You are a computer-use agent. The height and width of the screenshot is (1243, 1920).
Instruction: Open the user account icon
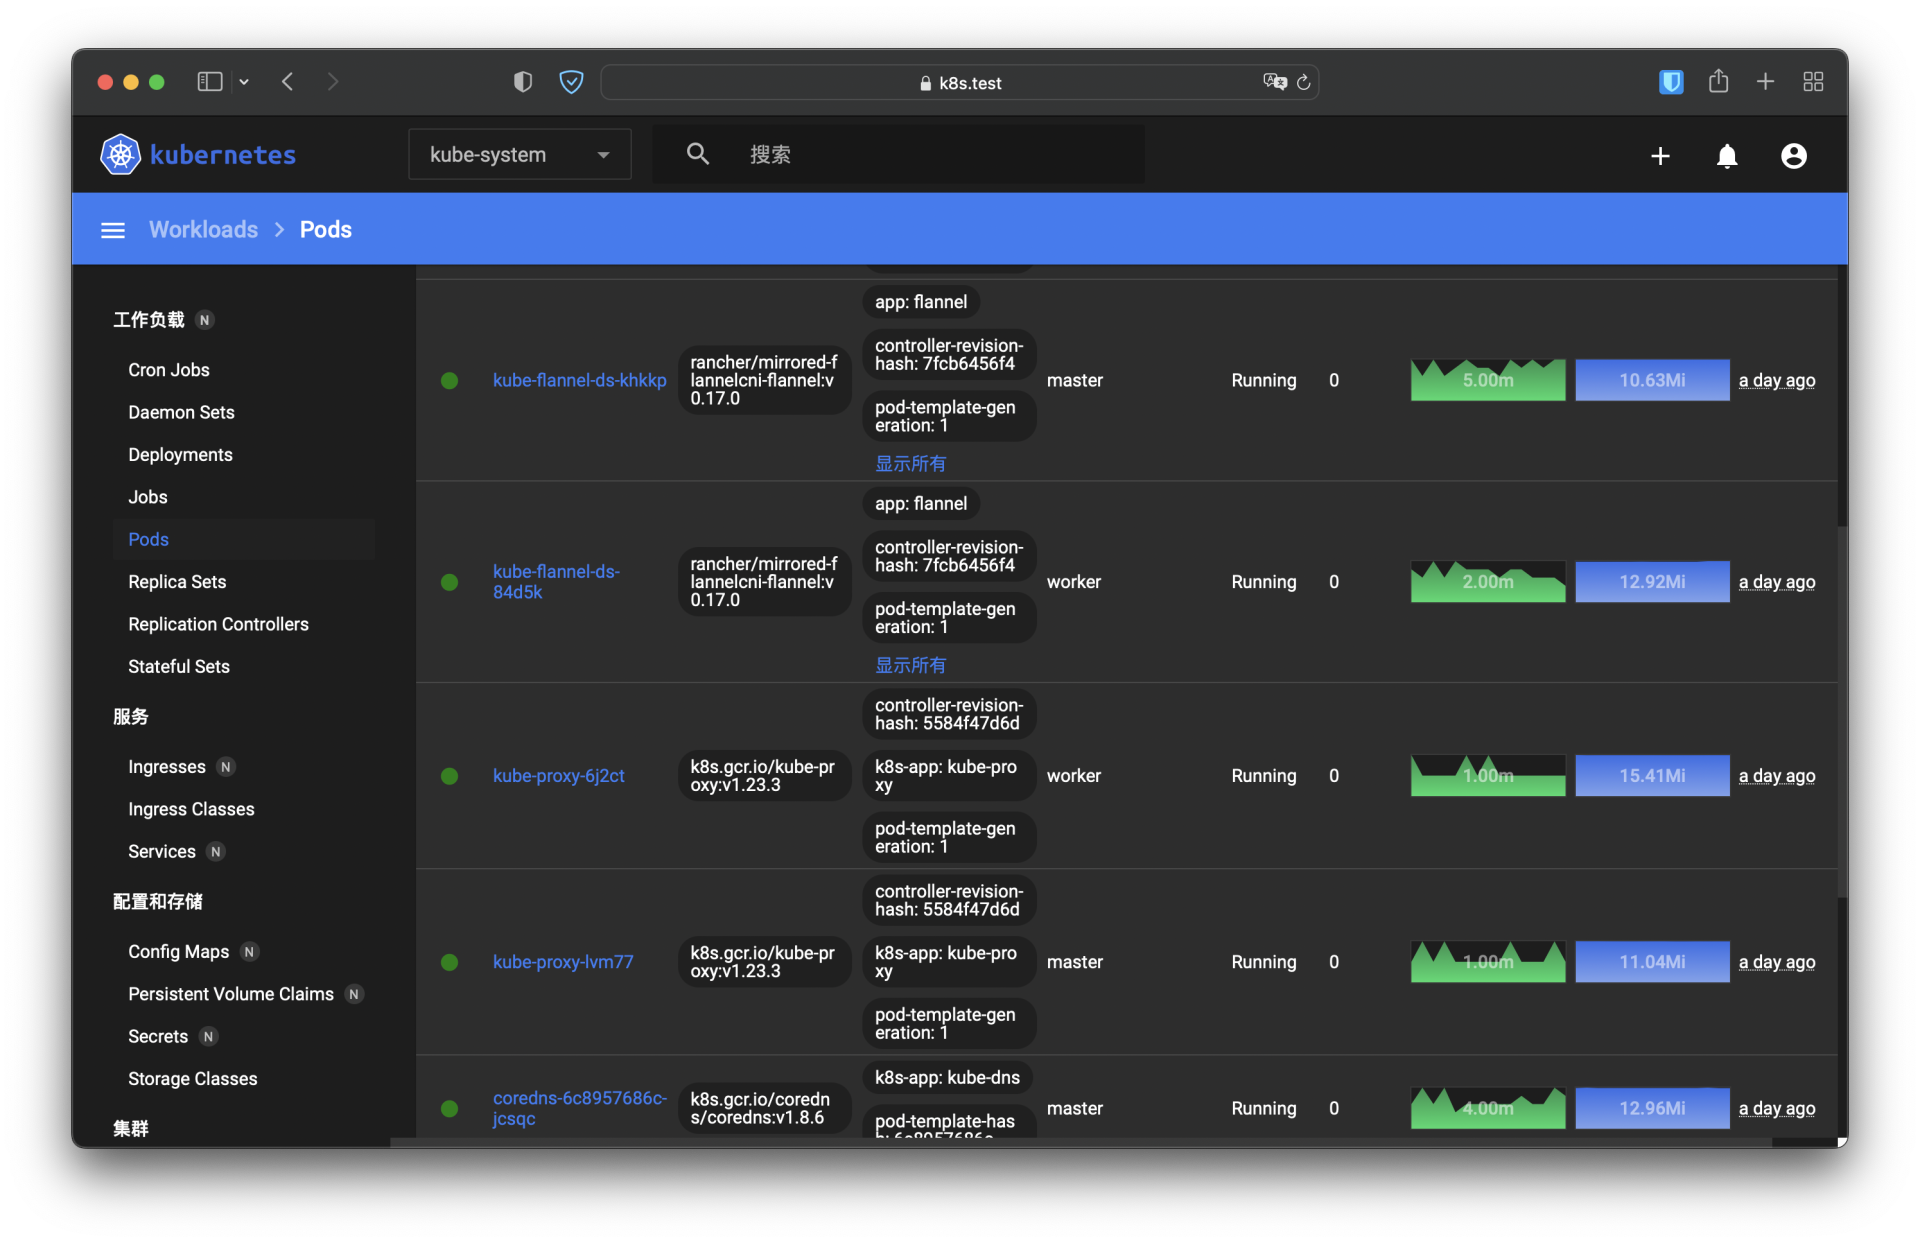tap(1794, 156)
